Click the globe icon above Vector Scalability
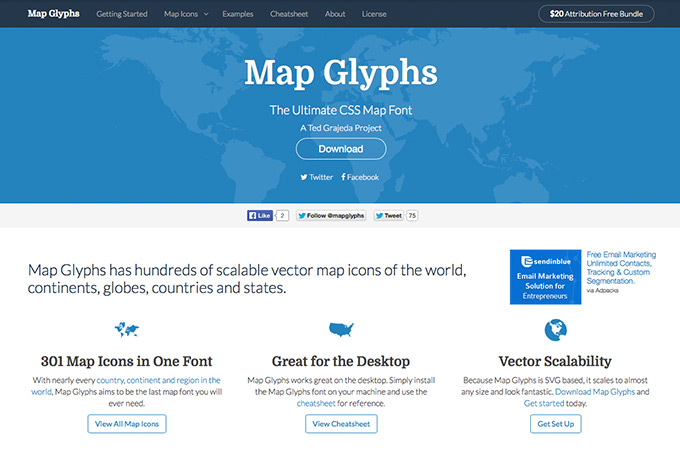Image resolution: width=680 pixels, height=455 pixels. [556, 330]
